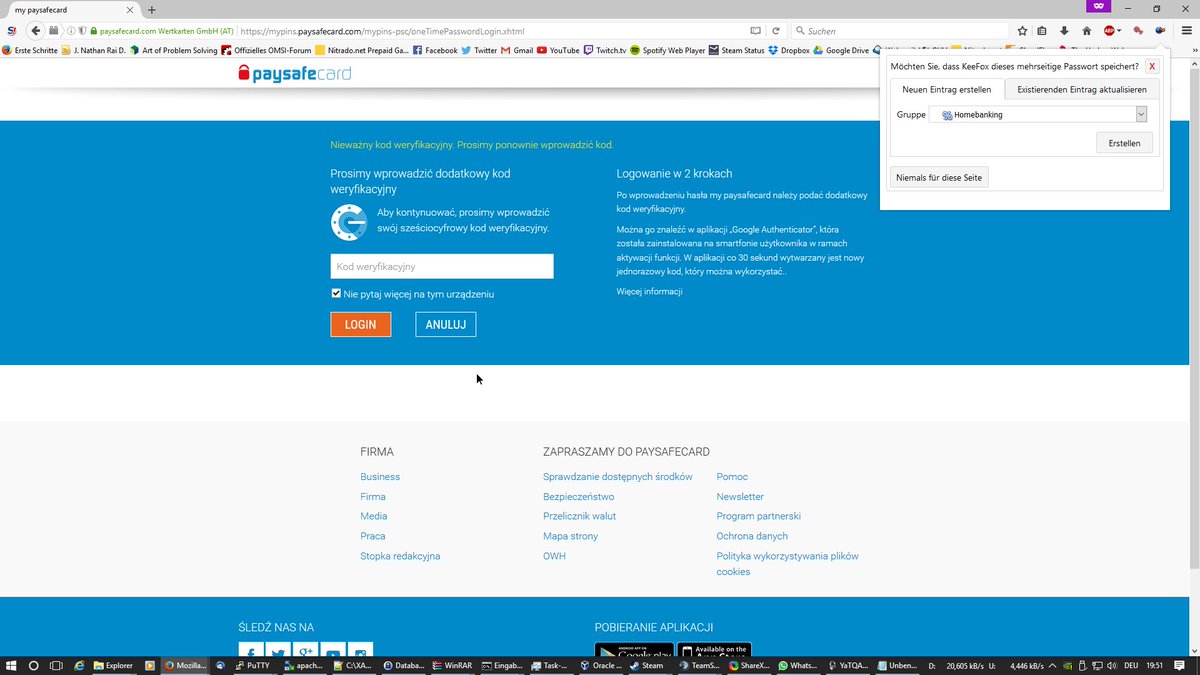Image resolution: width=1200 pixels, height=675 pixels.
Task: Click the paysafecard logo
Action: coord(295,73)
